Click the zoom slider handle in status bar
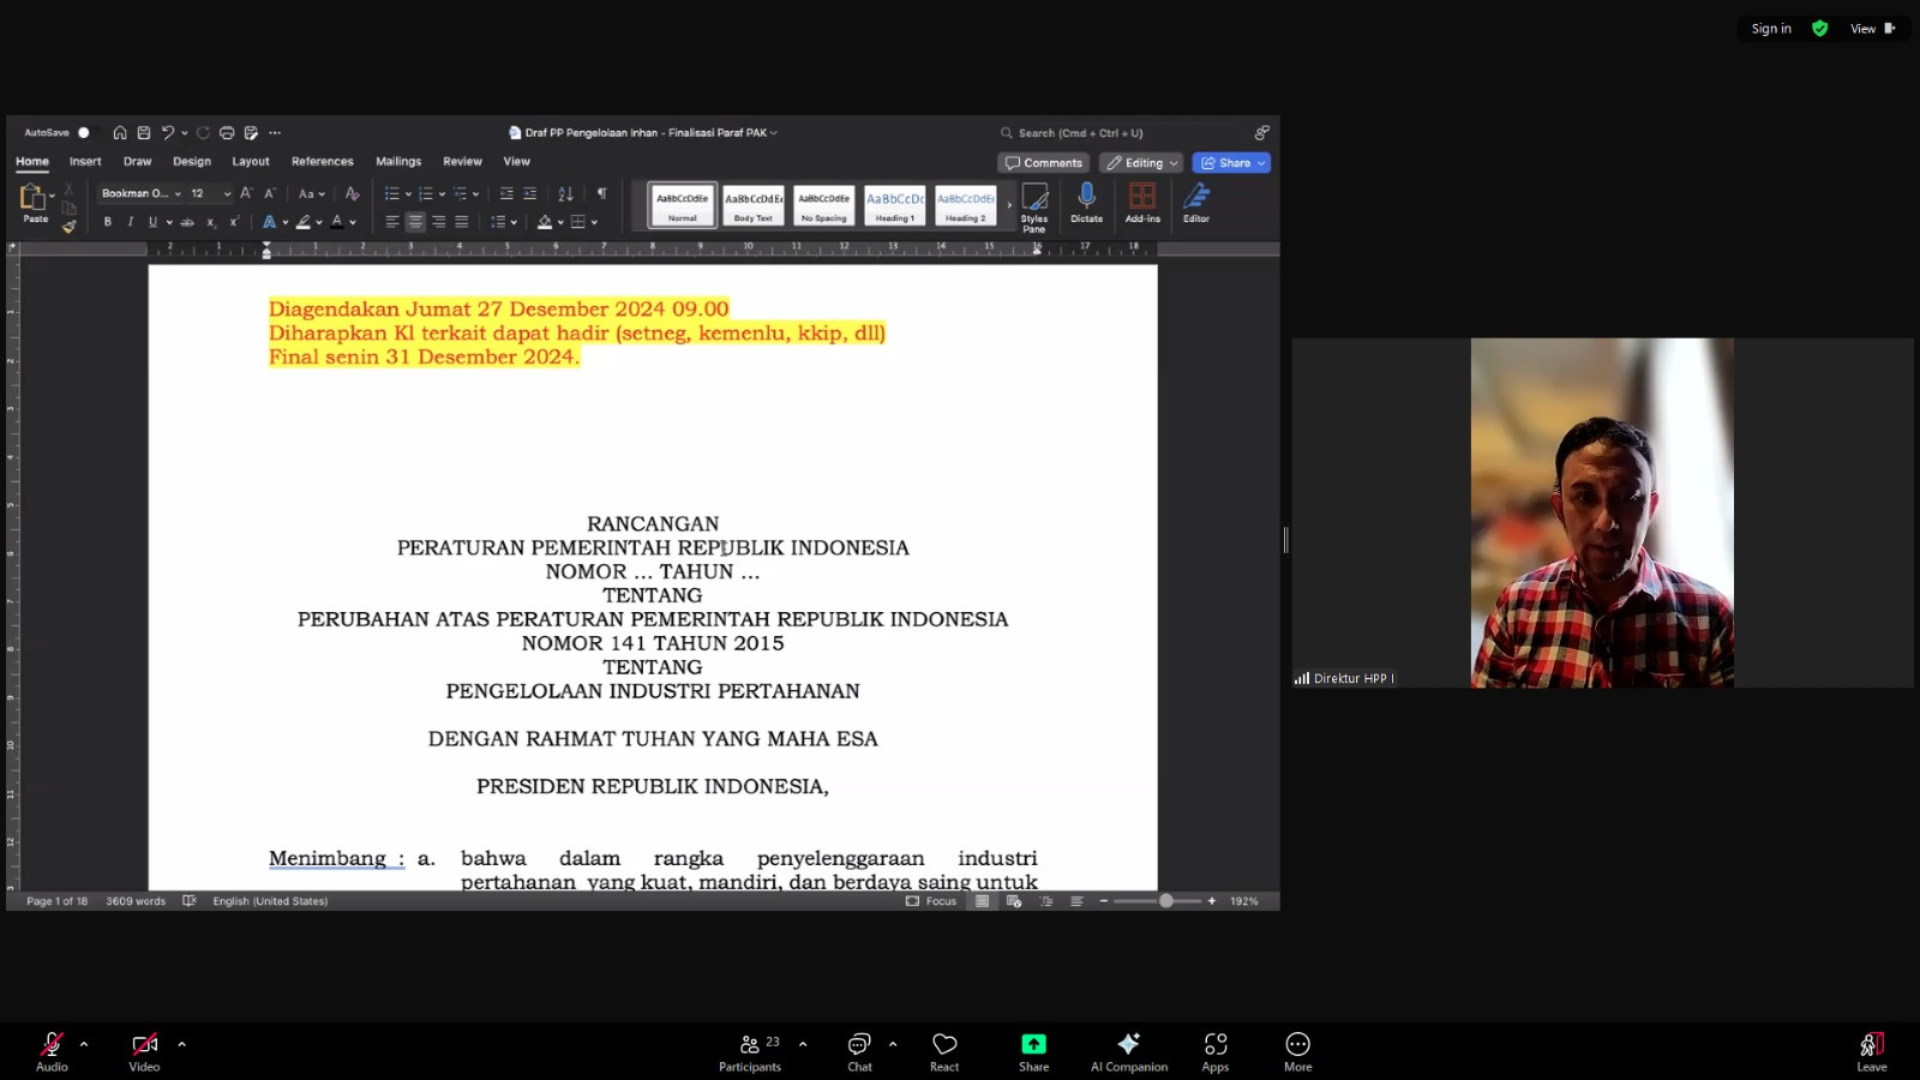 [x=1166, y=901]
